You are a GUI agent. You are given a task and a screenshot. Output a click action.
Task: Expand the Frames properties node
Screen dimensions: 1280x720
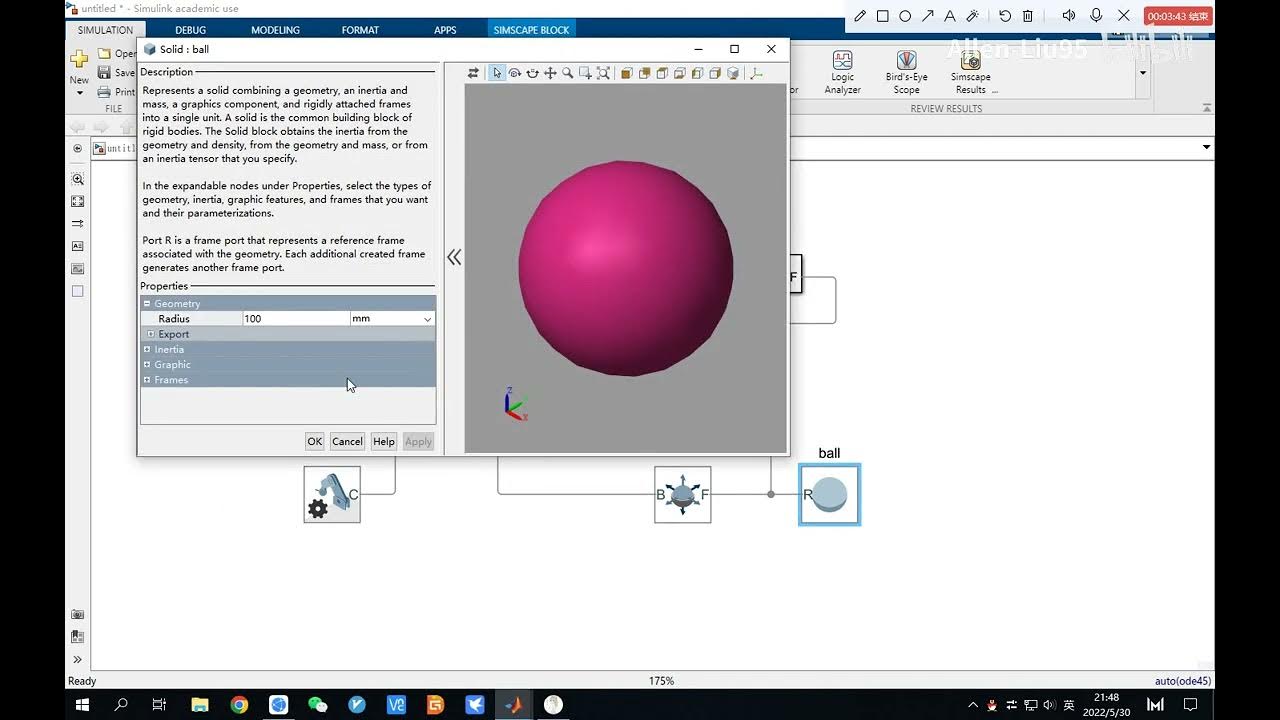click(147, 380)
